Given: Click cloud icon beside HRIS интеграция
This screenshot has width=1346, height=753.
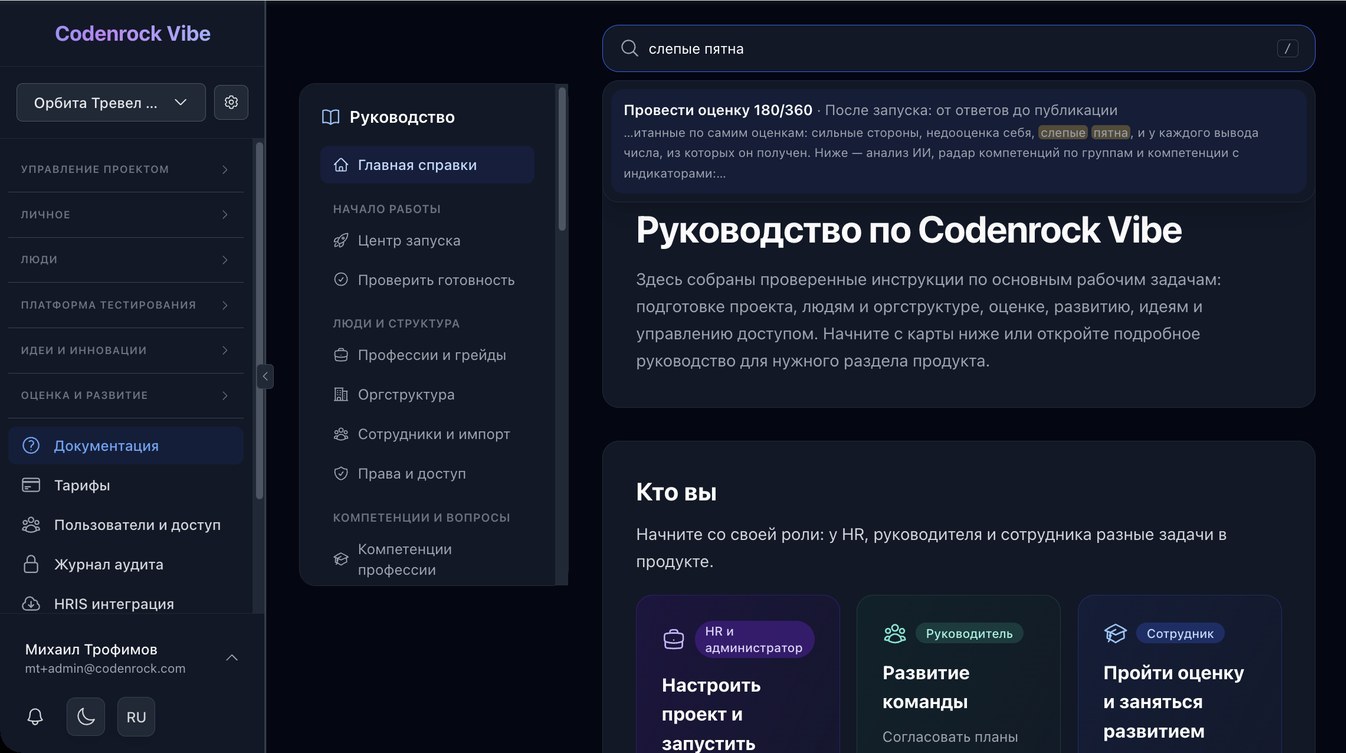Looking at the screenshot, I should [x=31, y=604].
